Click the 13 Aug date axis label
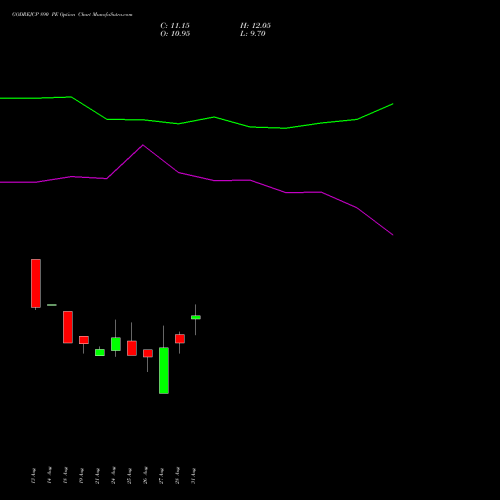This screenshot has width=500, height=500. coord(33,476)
